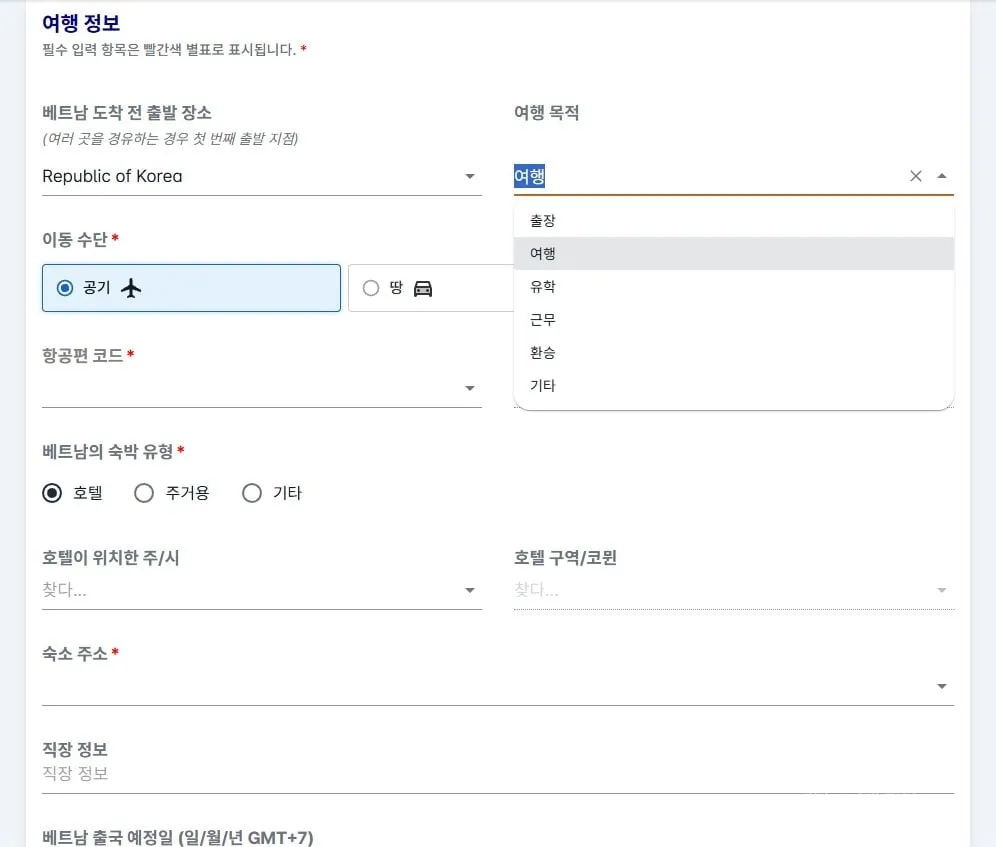Collapse the 여행 목적 dropdown arrow
This screenshot has height=847, width=996.
[x=942, y=176]
